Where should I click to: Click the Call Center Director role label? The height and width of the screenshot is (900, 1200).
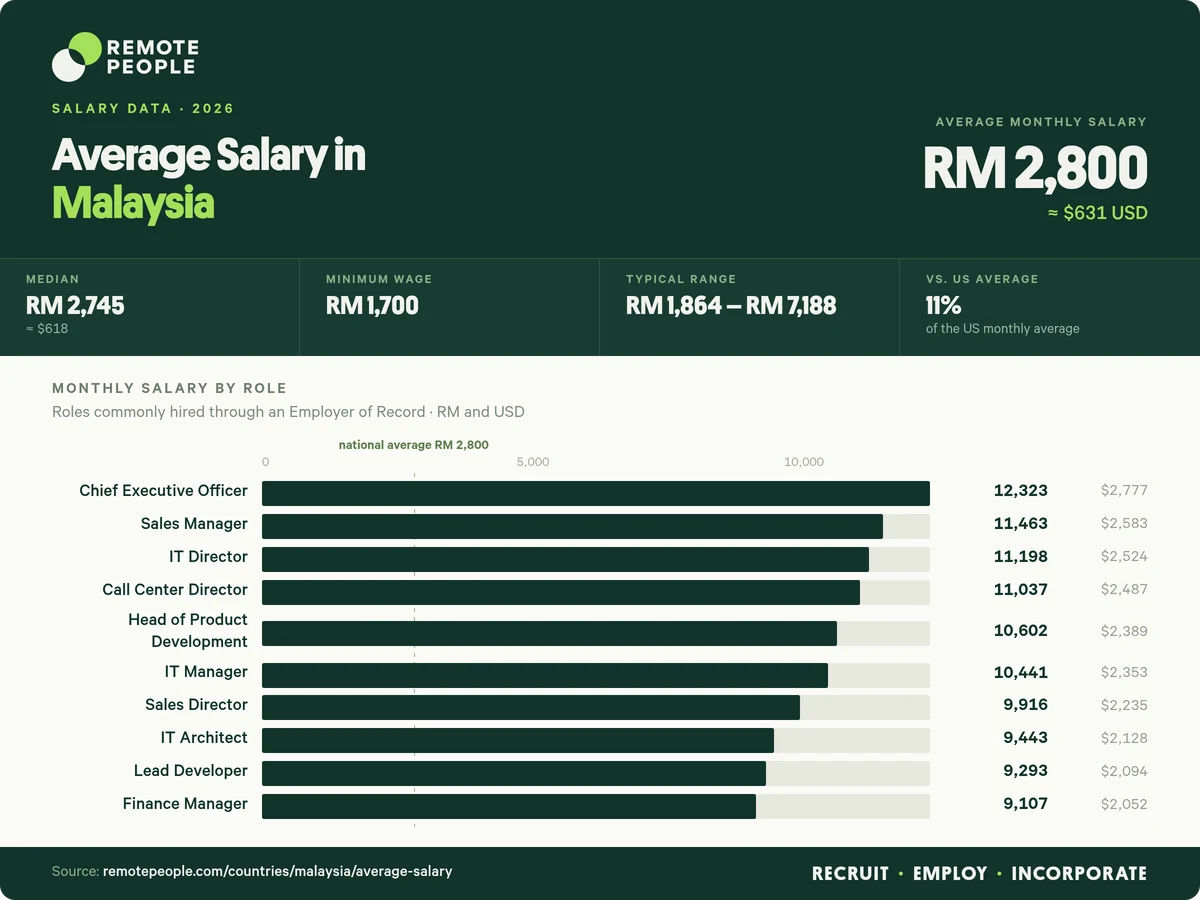(x=175, y=590)
